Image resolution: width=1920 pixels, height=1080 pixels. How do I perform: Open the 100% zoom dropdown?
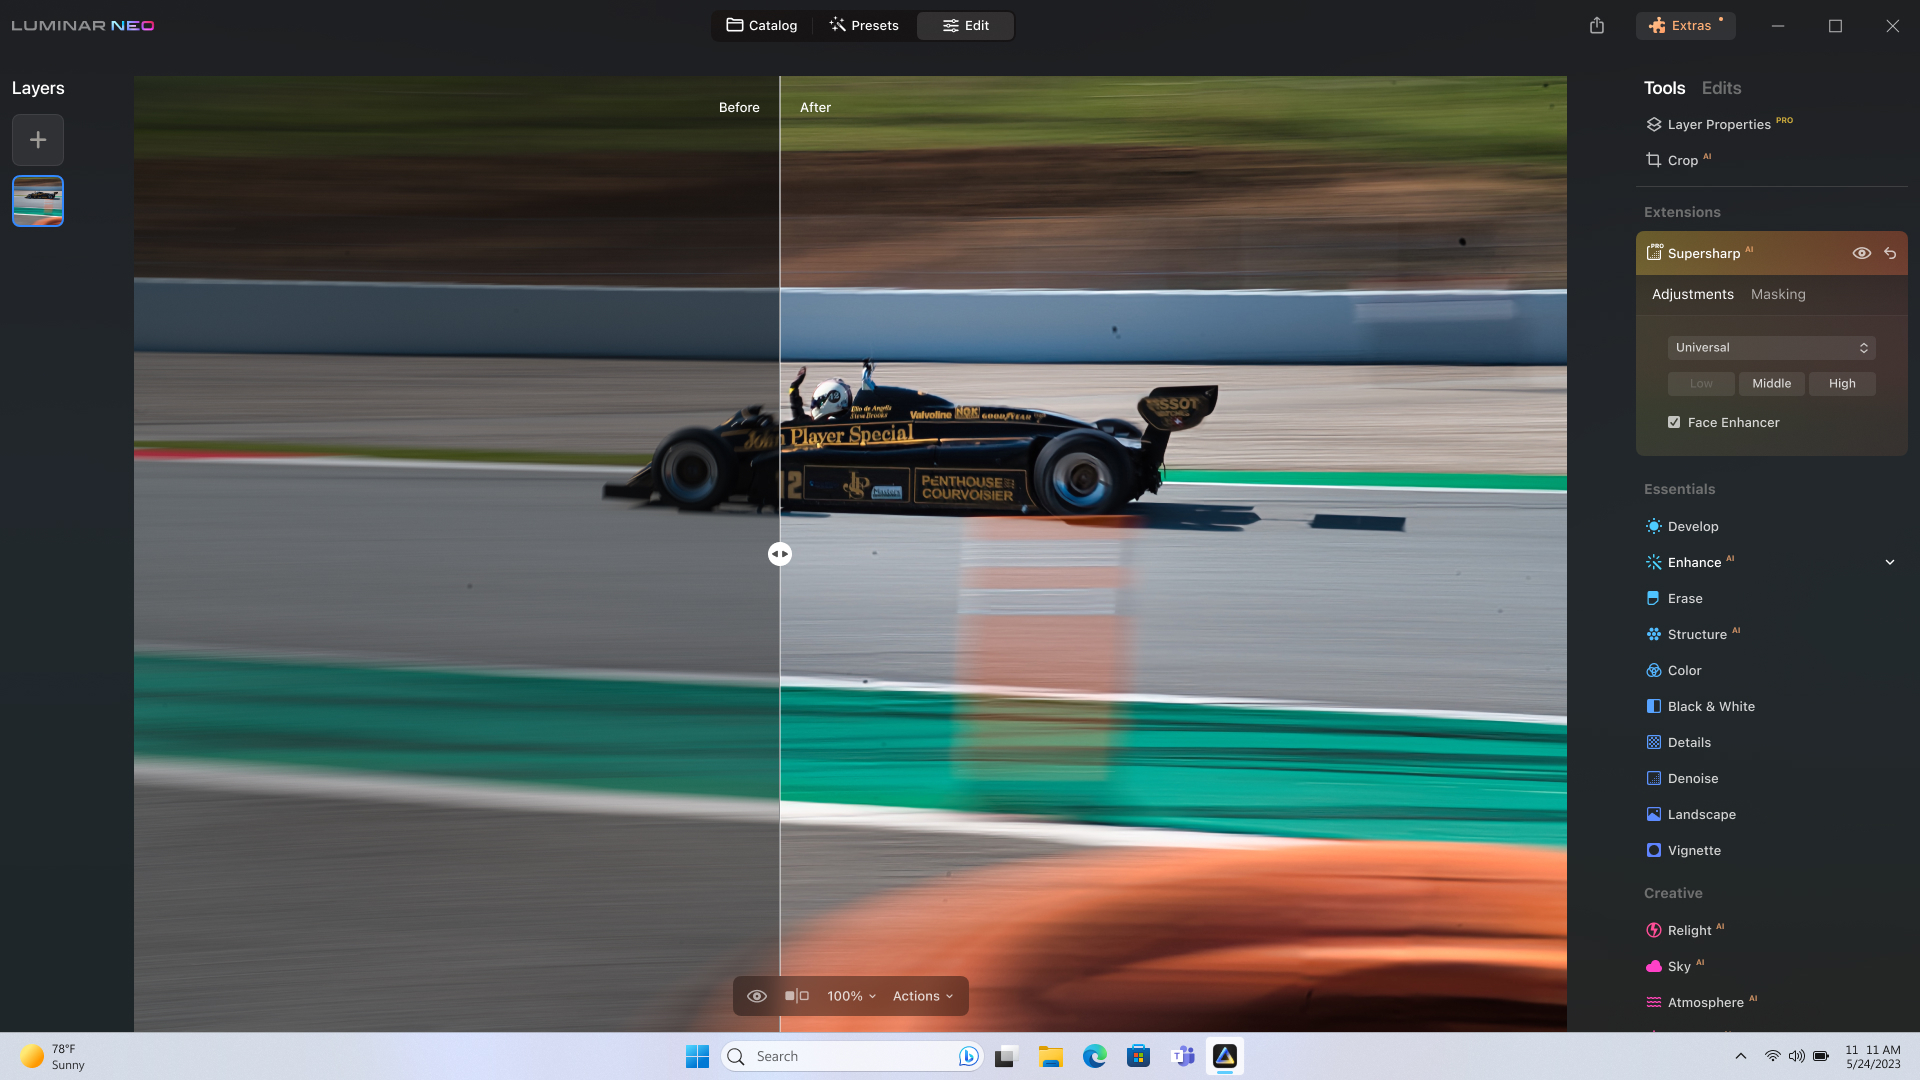point(851,996)
